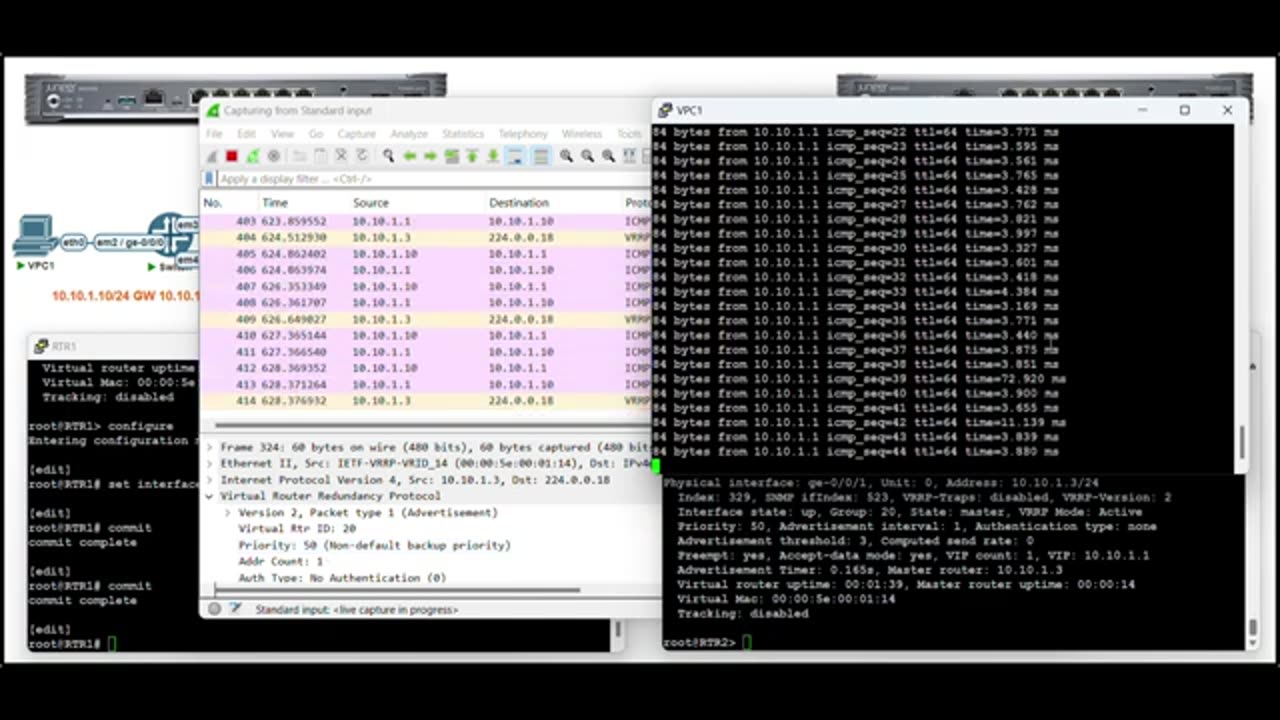Select packet 407 in packet list
Viewport: 1280px width, 720px height.
(x=427, y=287)
